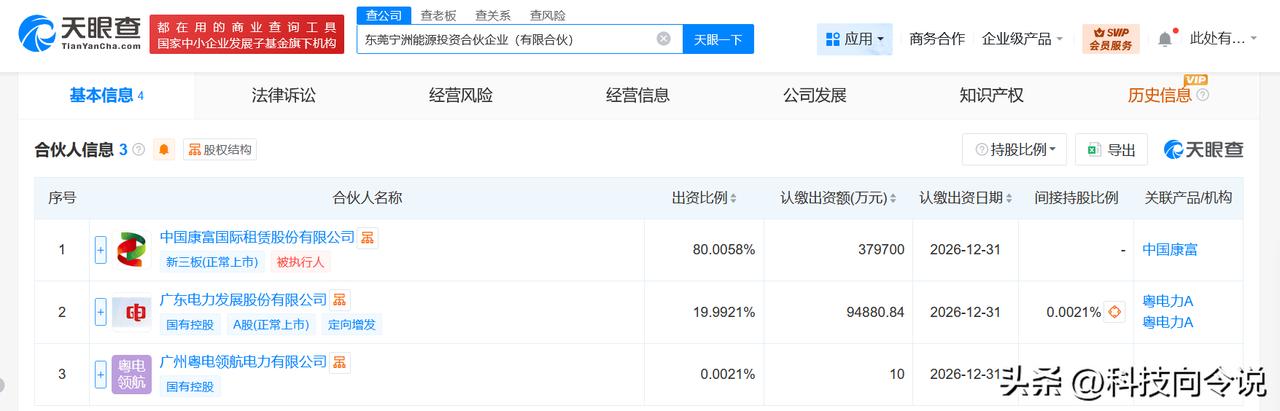This screenshot has height=411, width=1280.
Task: Open 中国康富国际租赁股份有限公司 link
Action: (x=257, y=237)
